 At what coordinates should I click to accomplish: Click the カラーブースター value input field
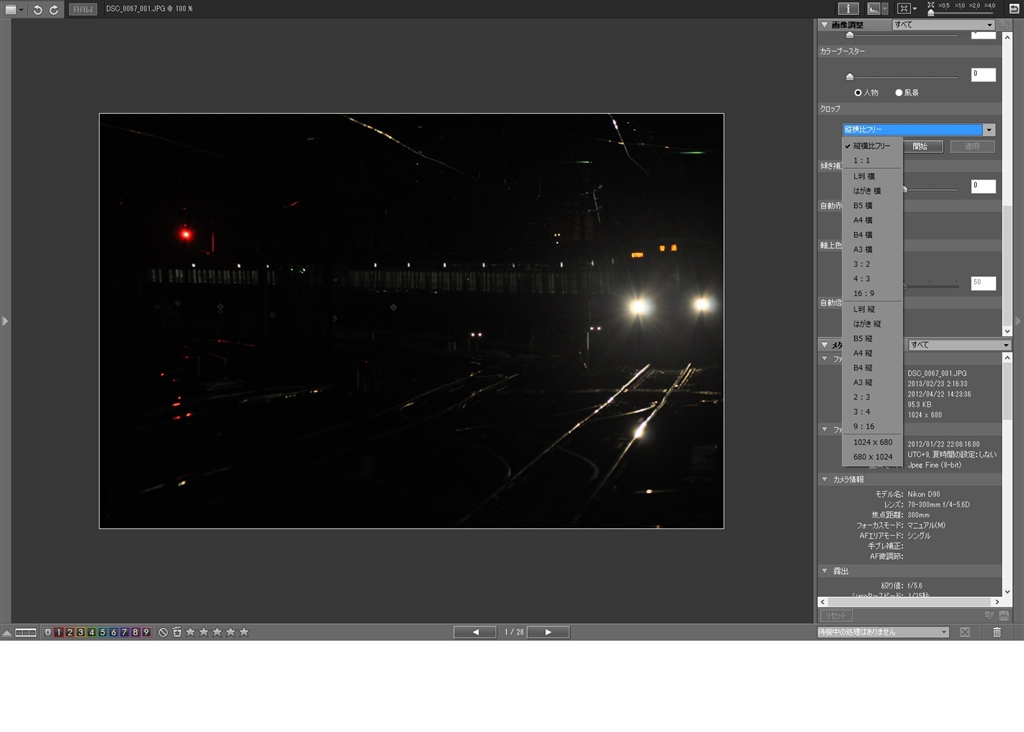982,75
